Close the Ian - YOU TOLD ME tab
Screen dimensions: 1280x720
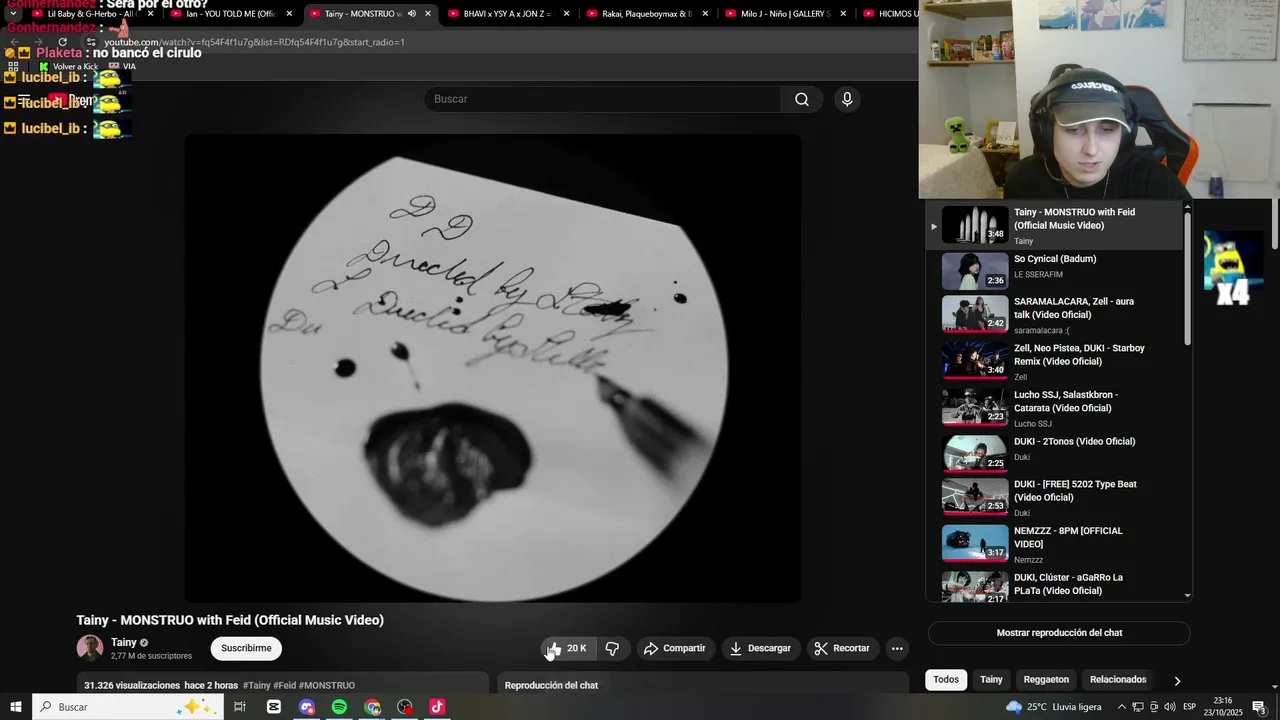289,14
